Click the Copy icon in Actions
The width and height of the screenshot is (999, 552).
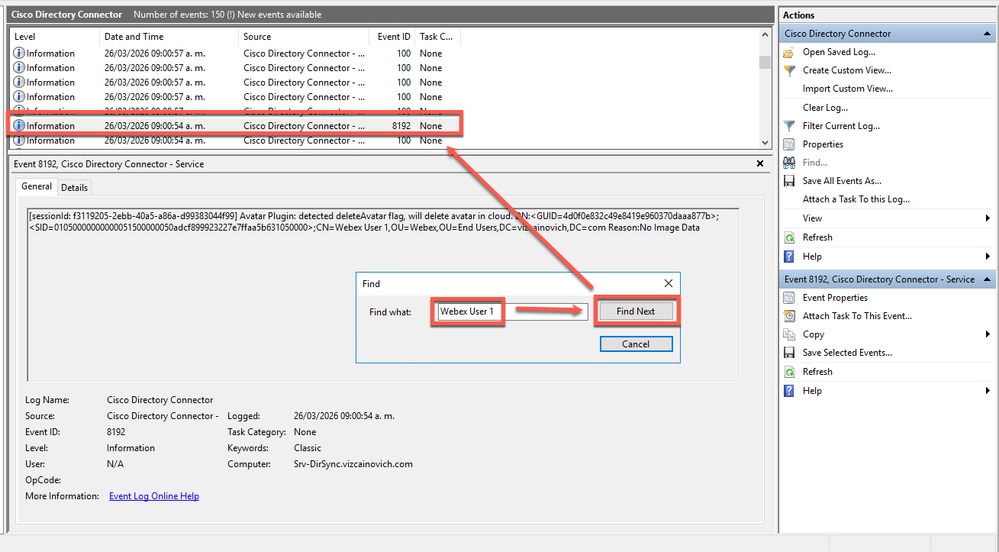click(x=789, y=335)
